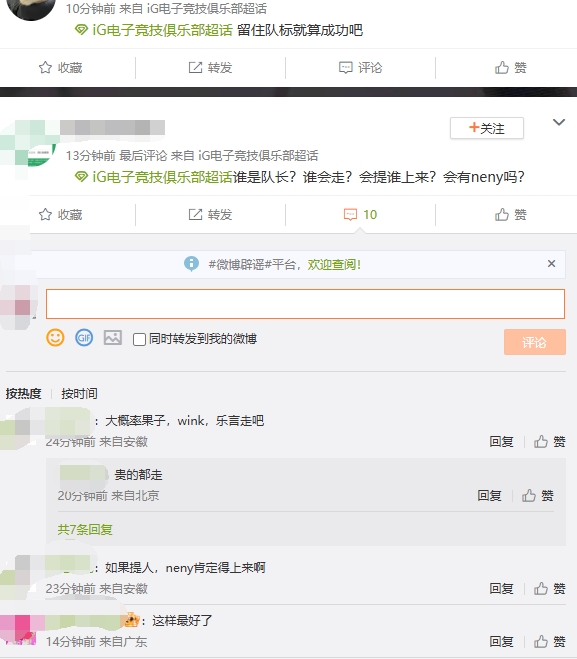Open source link in 13分钟前 最后评论 line
Image resolution: width=577 pixels, height=659 pixels.
pos(258,156)
